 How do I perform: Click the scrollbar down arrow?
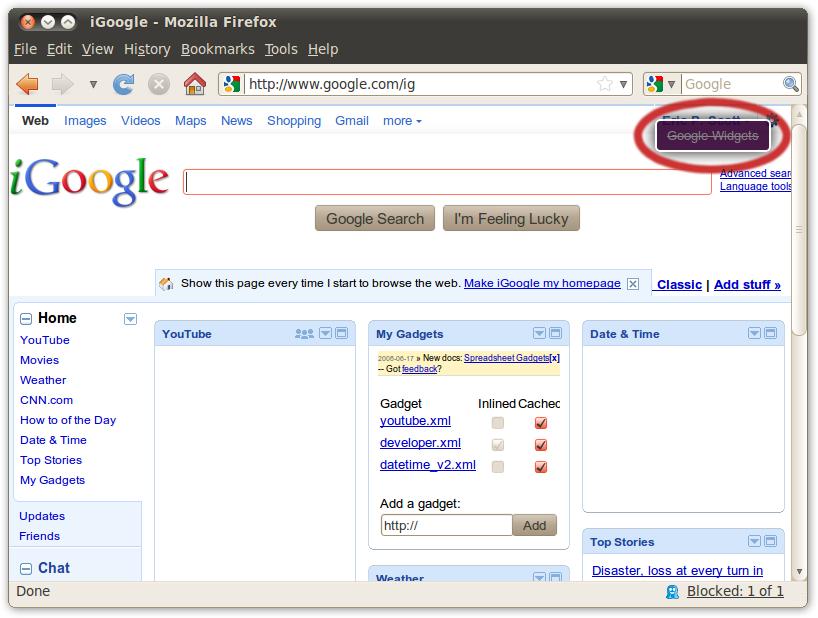799,572
